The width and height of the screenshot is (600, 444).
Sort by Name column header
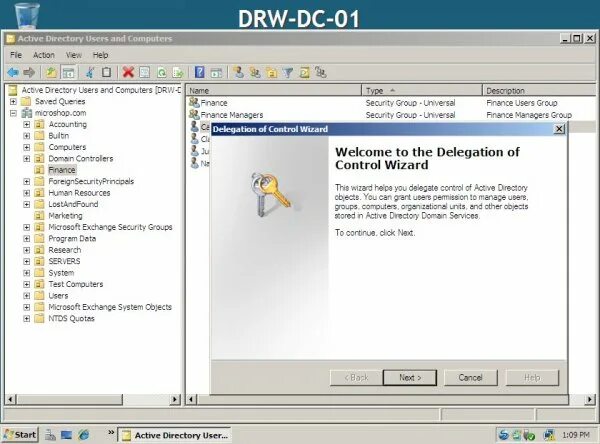(x=274, y=91)
